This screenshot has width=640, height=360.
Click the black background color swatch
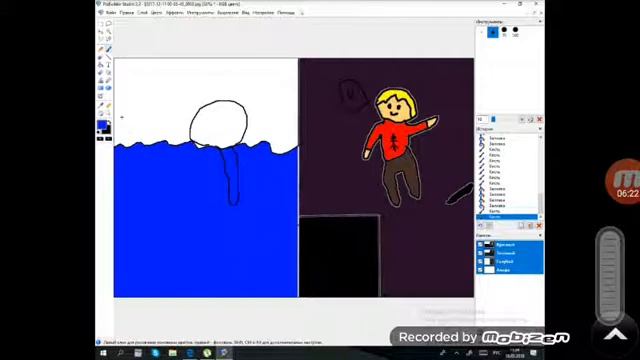point(108,131)
